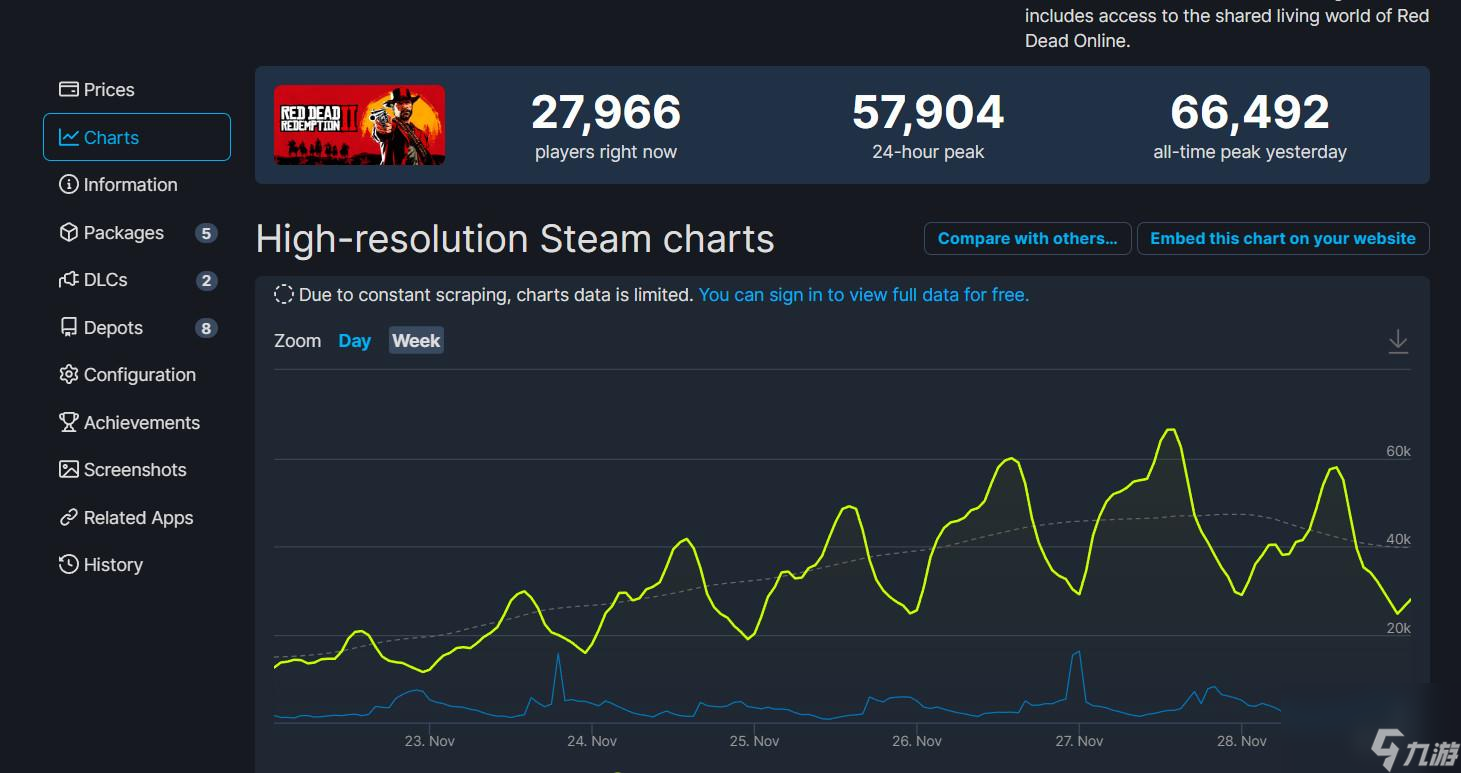The width and height of the screenshot is (1461, 773).
Task: Click the 27,966 players right now figure
Action: point(606,112)
